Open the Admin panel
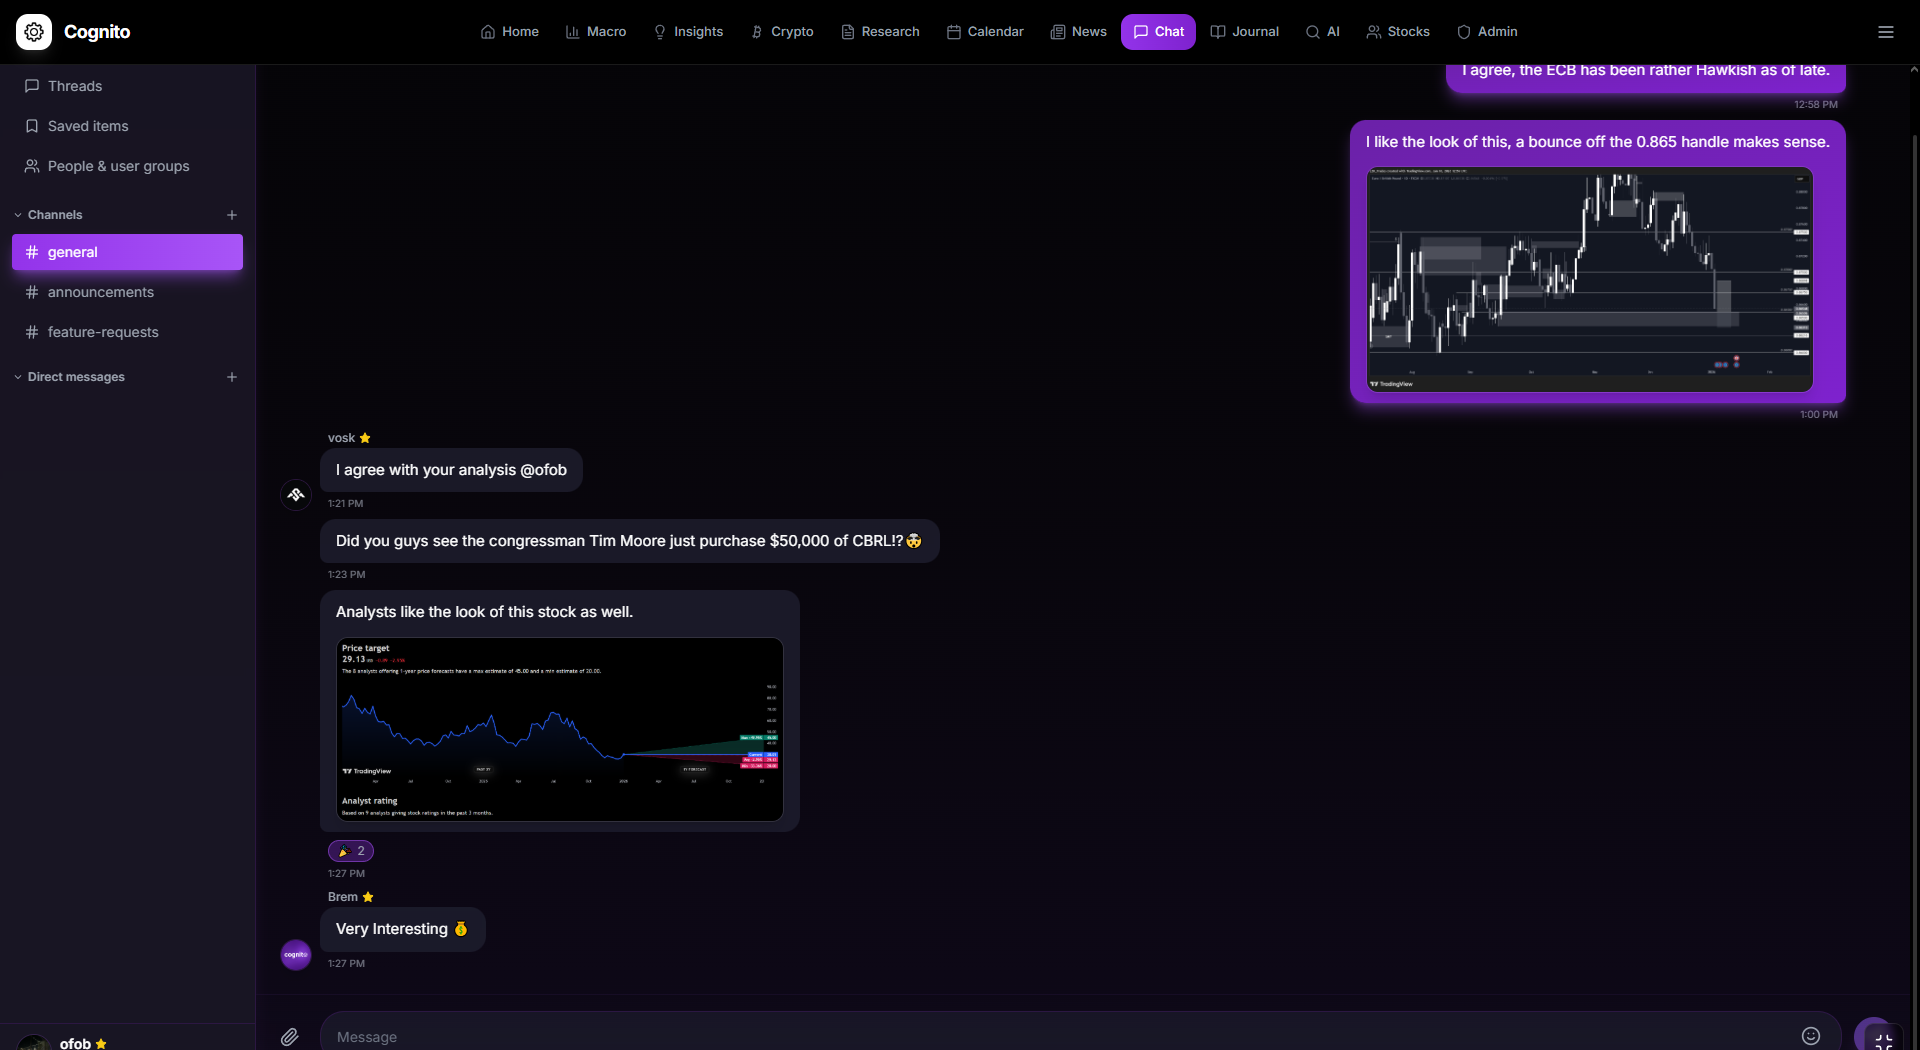 (1487, 31)
